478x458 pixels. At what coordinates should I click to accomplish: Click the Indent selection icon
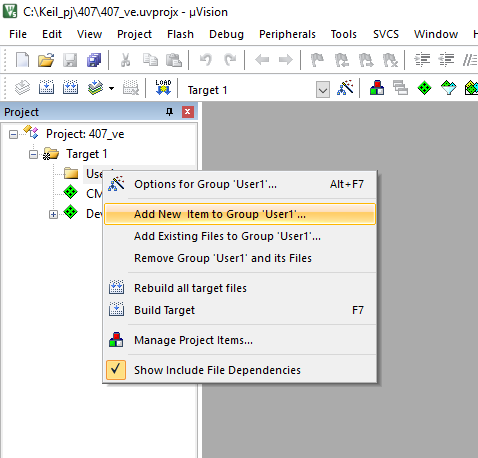(x=422, y=60)
